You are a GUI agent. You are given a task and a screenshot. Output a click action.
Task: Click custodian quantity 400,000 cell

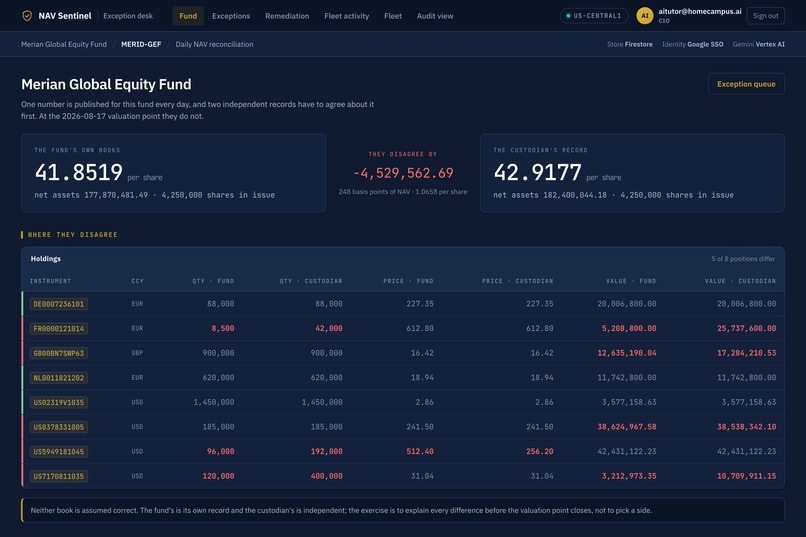point(326,476)
